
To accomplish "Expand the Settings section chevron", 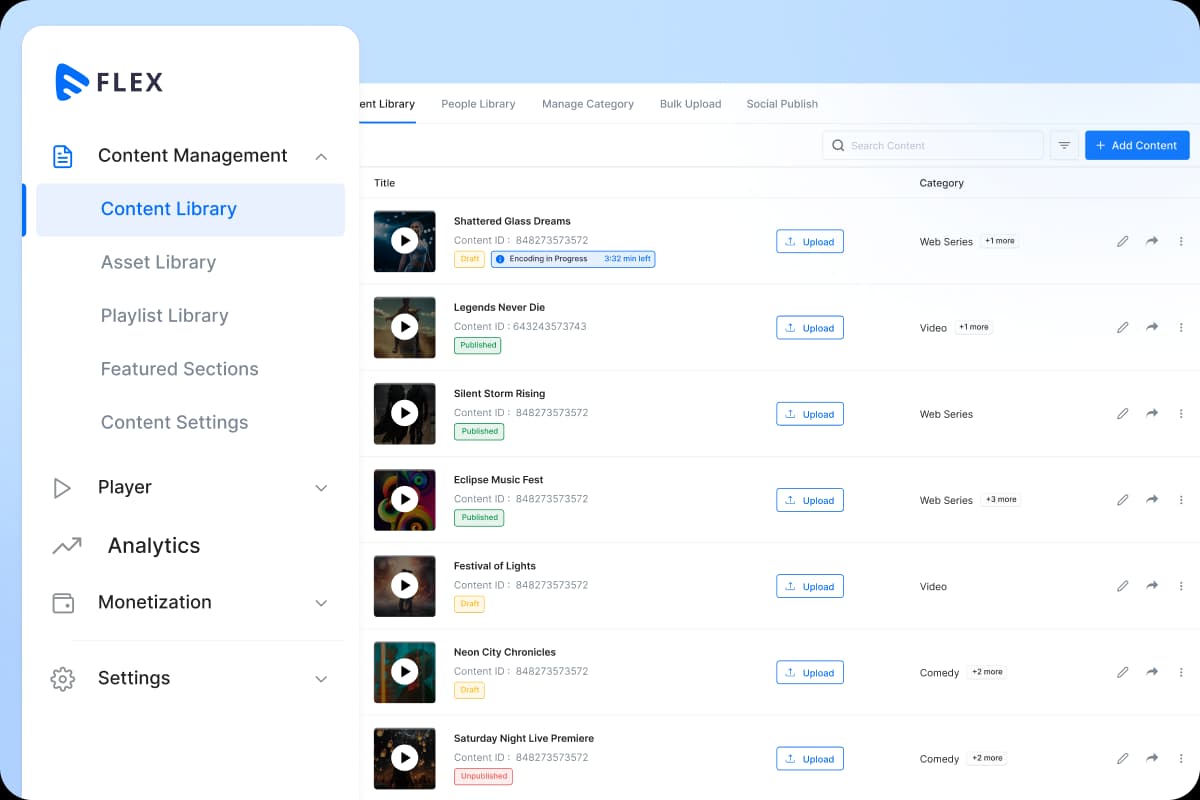I will coord(321,679).
